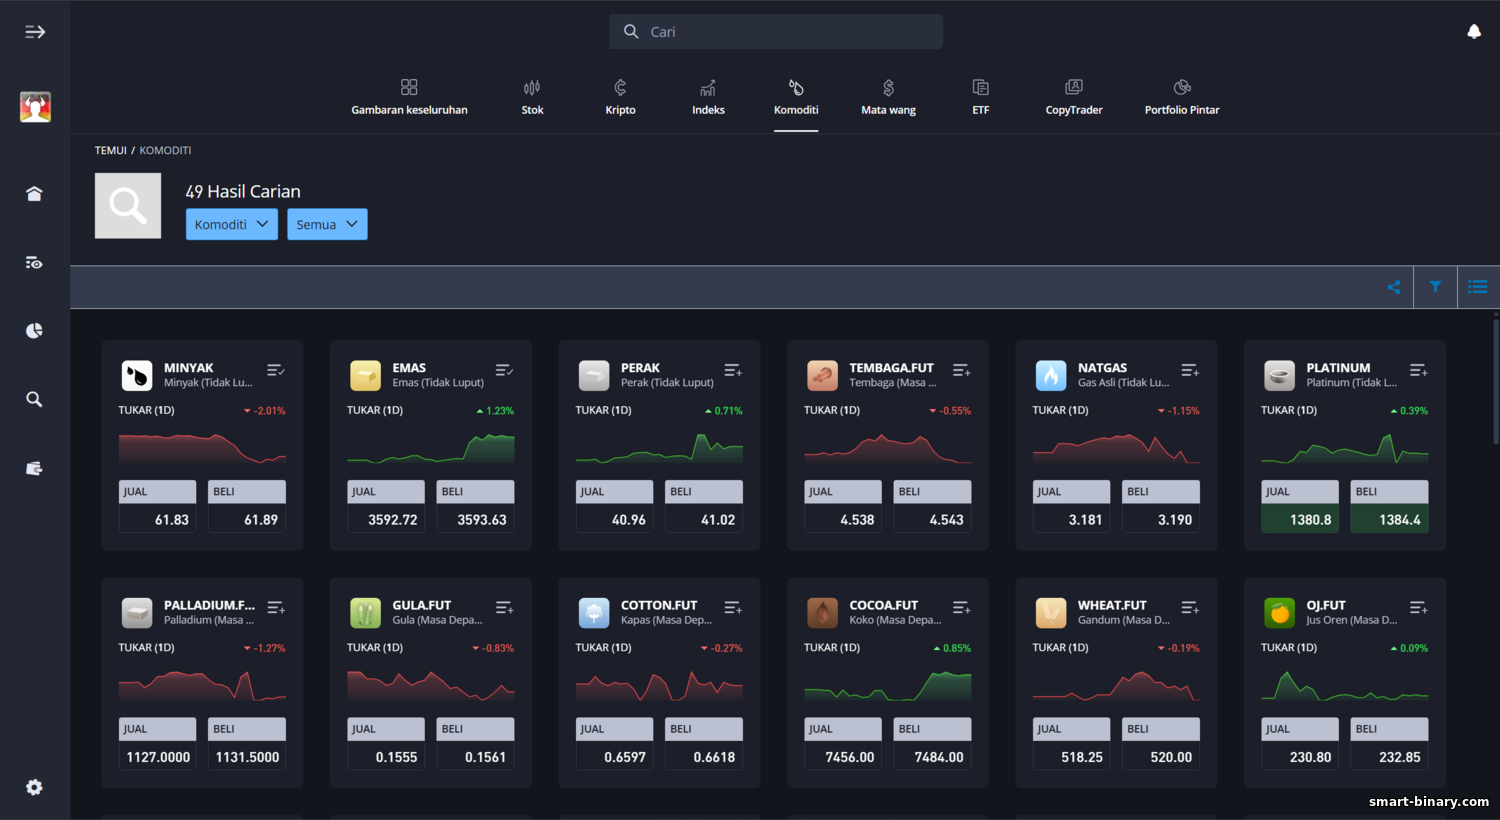Viewport: 1500px width, 820px height.
Task: Click the share icon in toolbar
Action: pyautogui.click(x=1393, y=287)
